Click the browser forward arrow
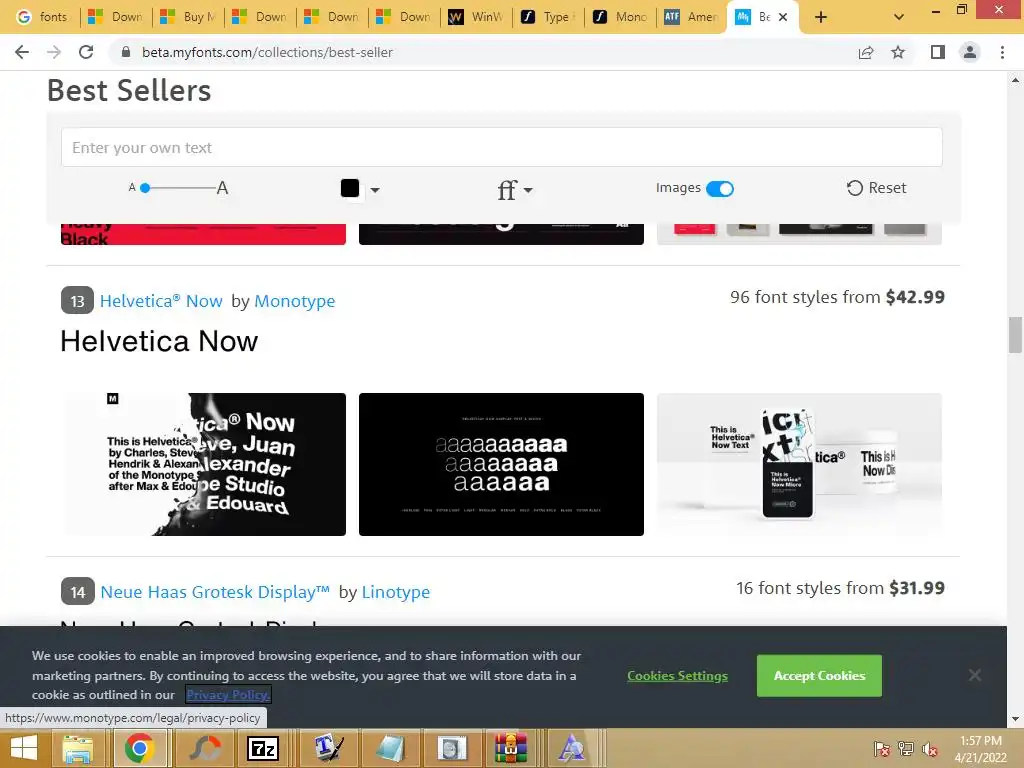This screenshot has width=1024, height=768. point(54,52)
